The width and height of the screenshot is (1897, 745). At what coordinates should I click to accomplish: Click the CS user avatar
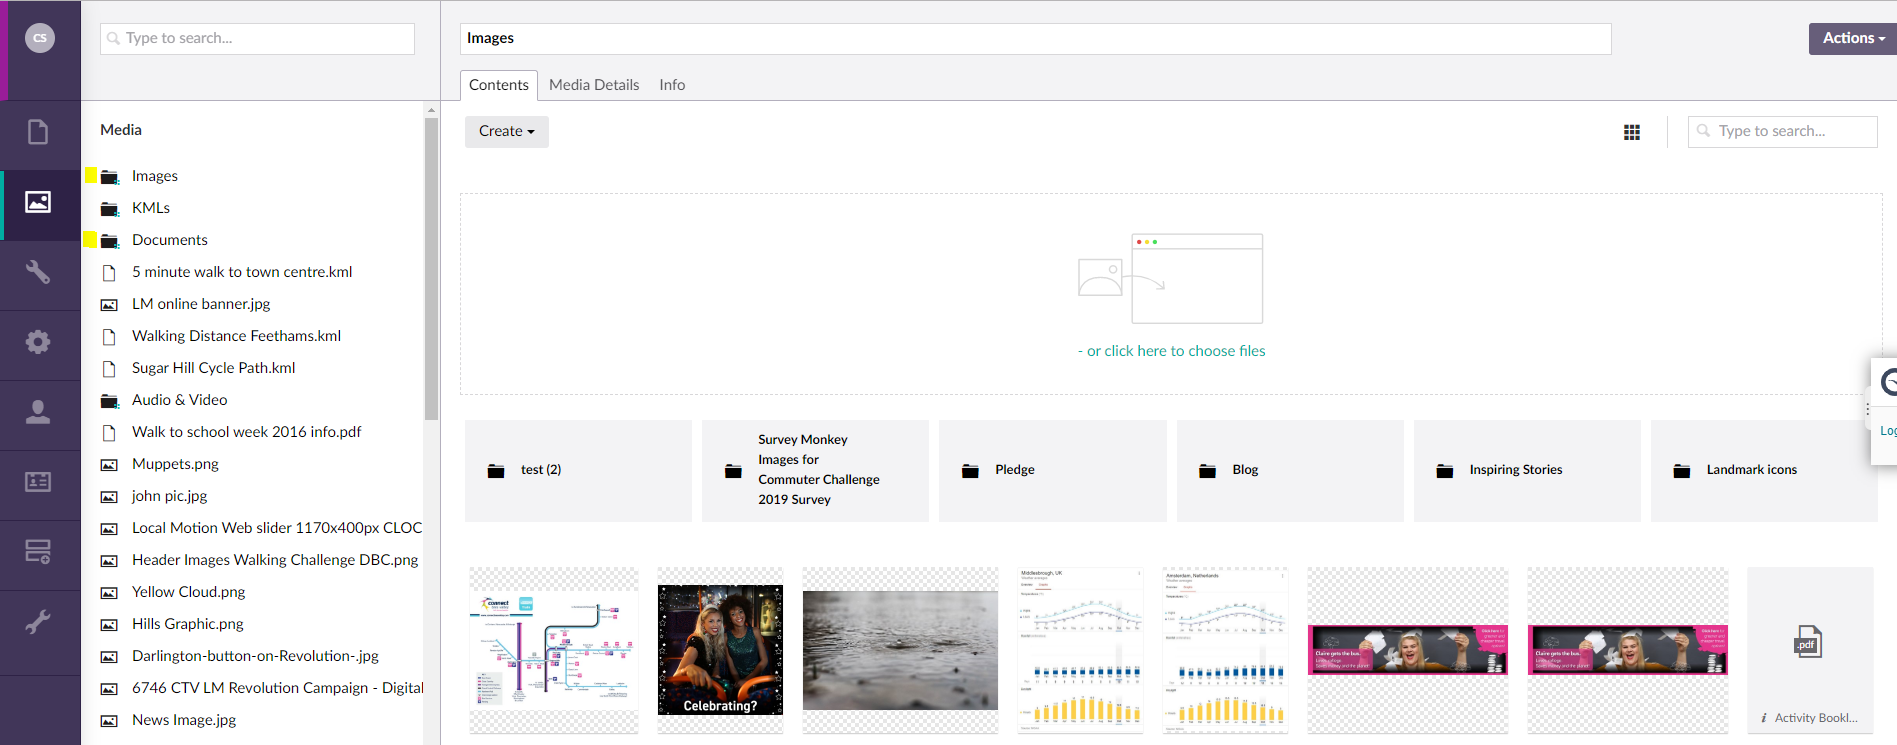click(40, 38)
